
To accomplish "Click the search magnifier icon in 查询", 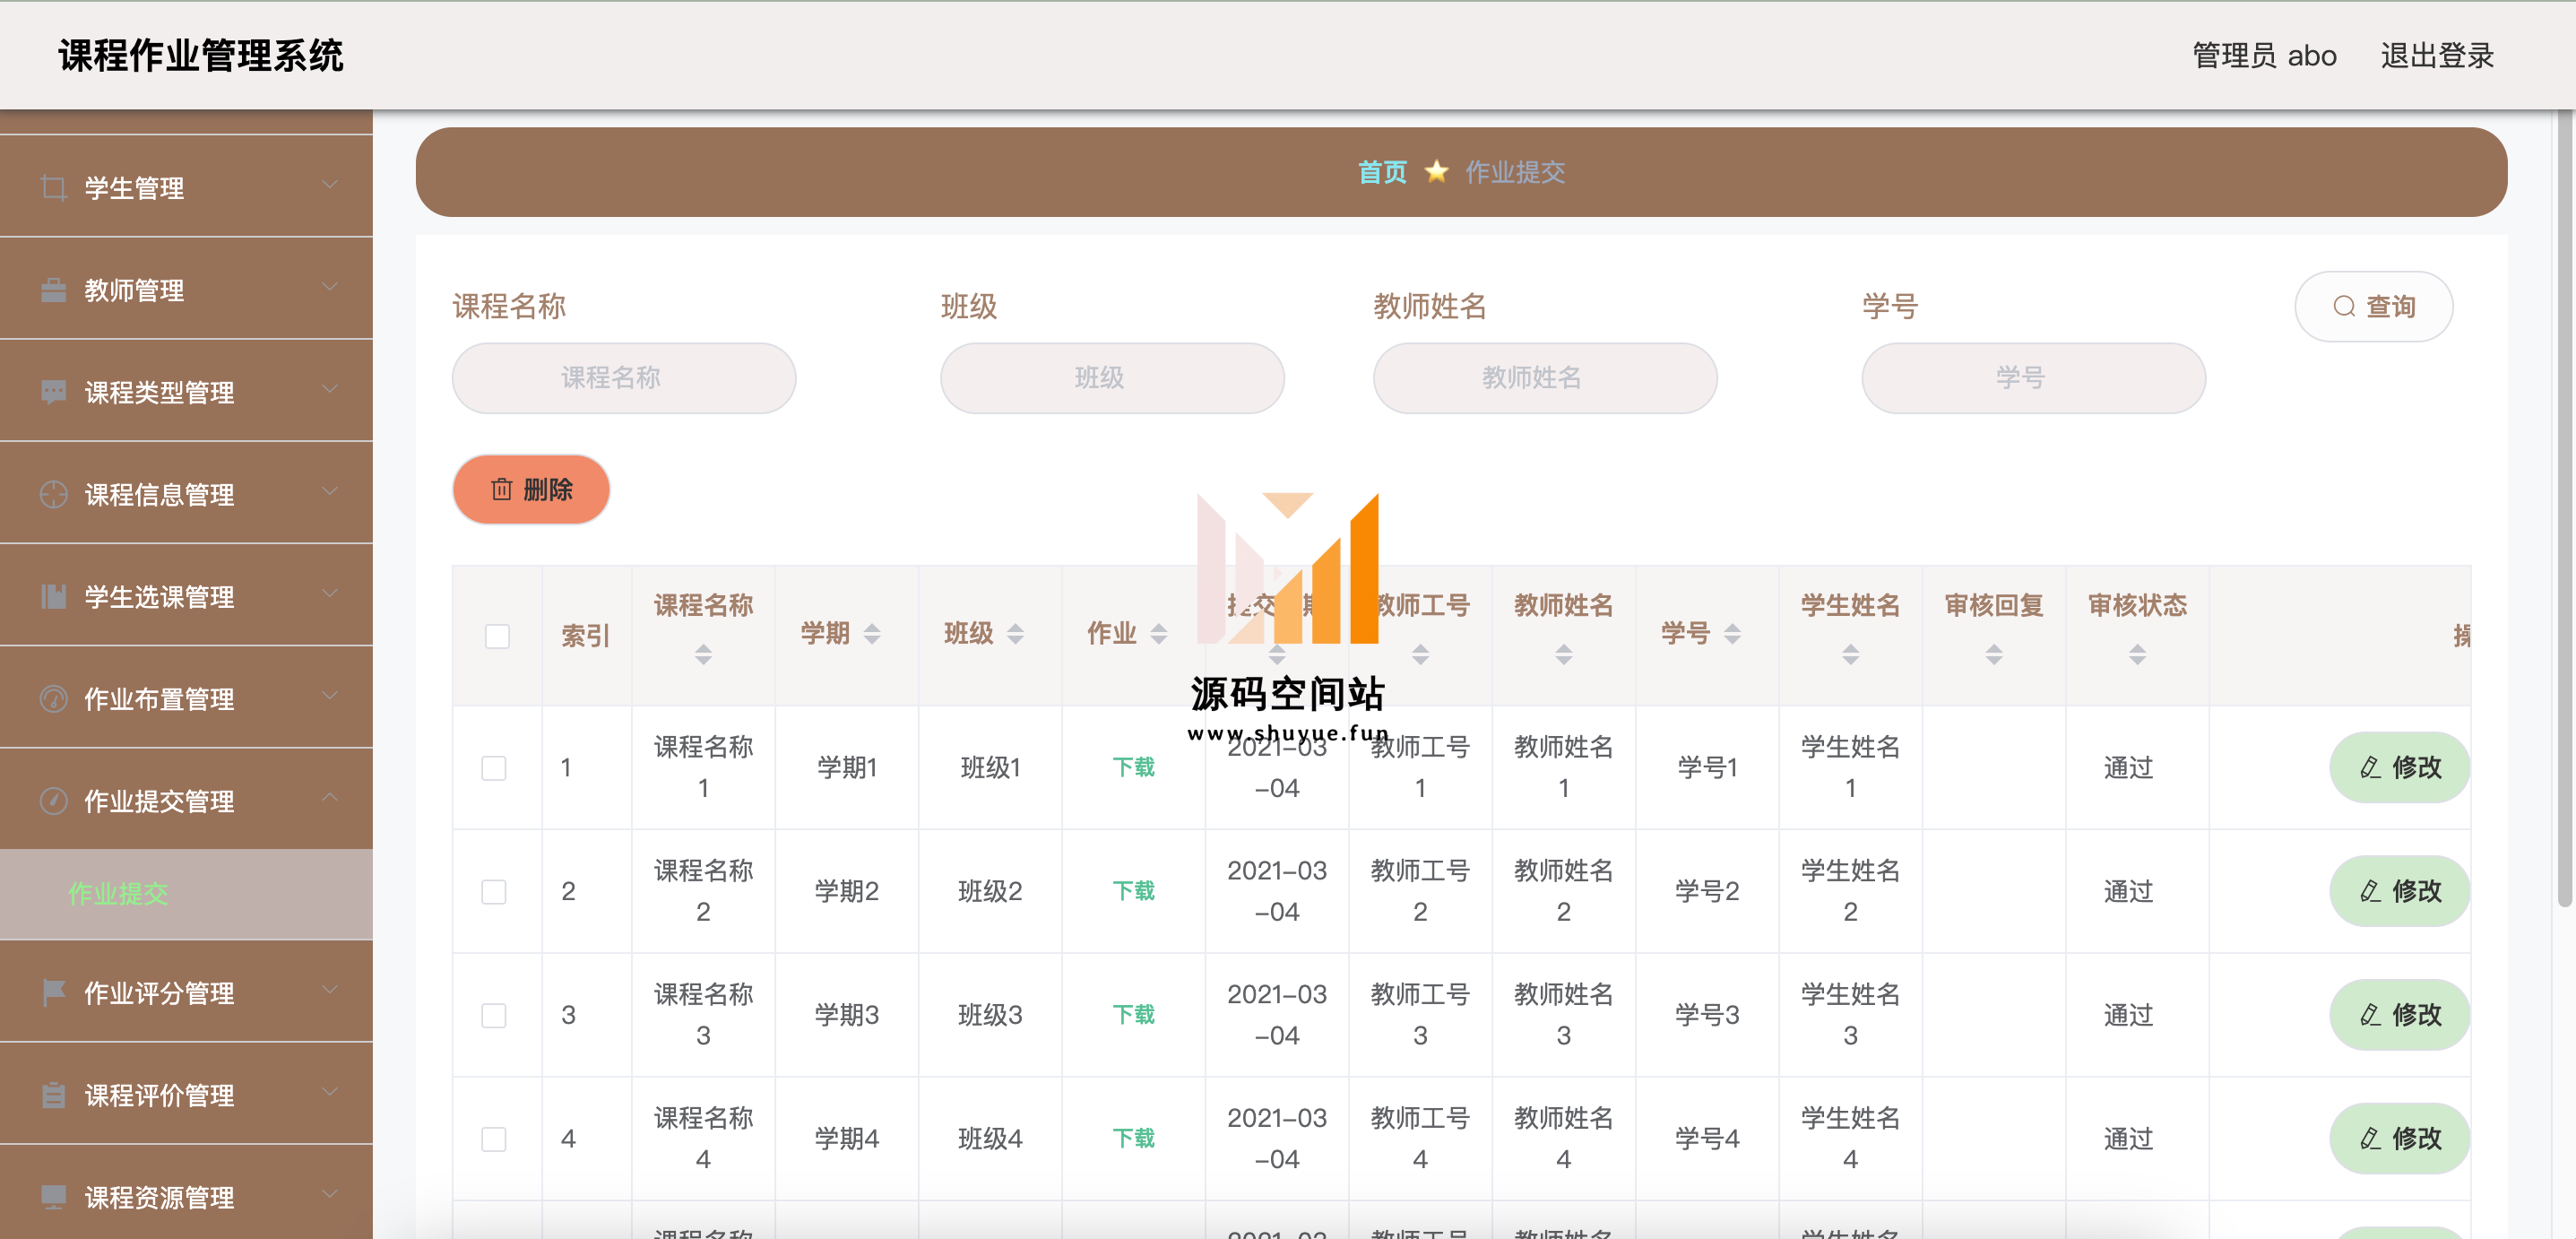I will click(x=2343, y=306).
